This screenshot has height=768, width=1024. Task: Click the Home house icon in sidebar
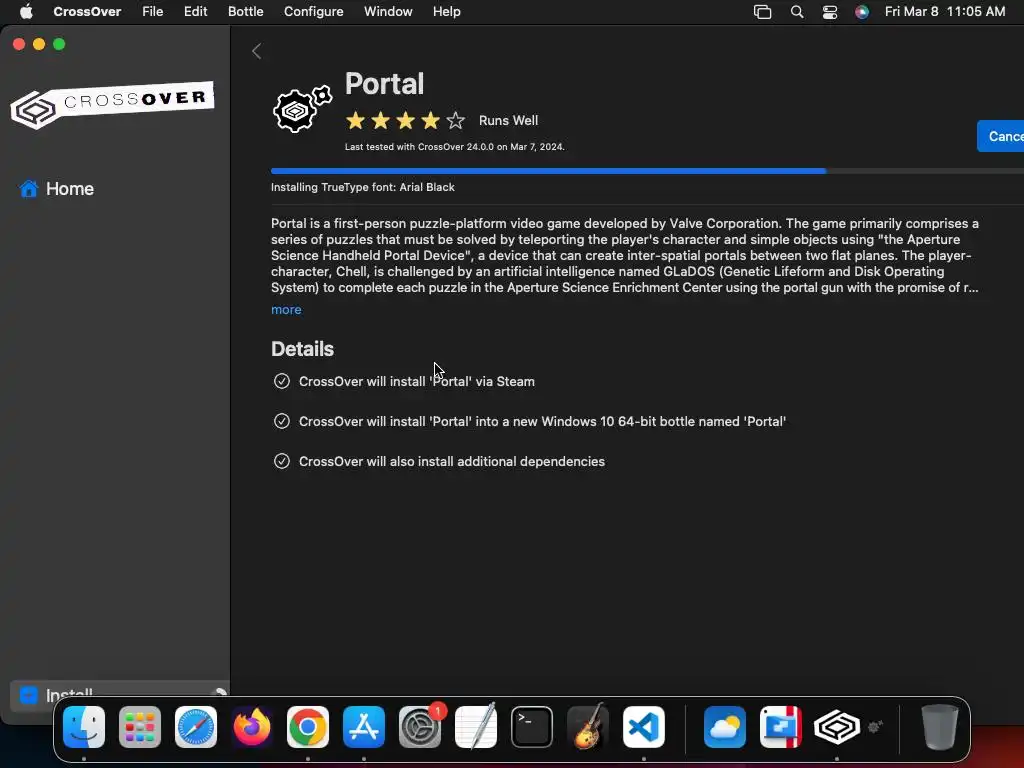click(29, 189)
